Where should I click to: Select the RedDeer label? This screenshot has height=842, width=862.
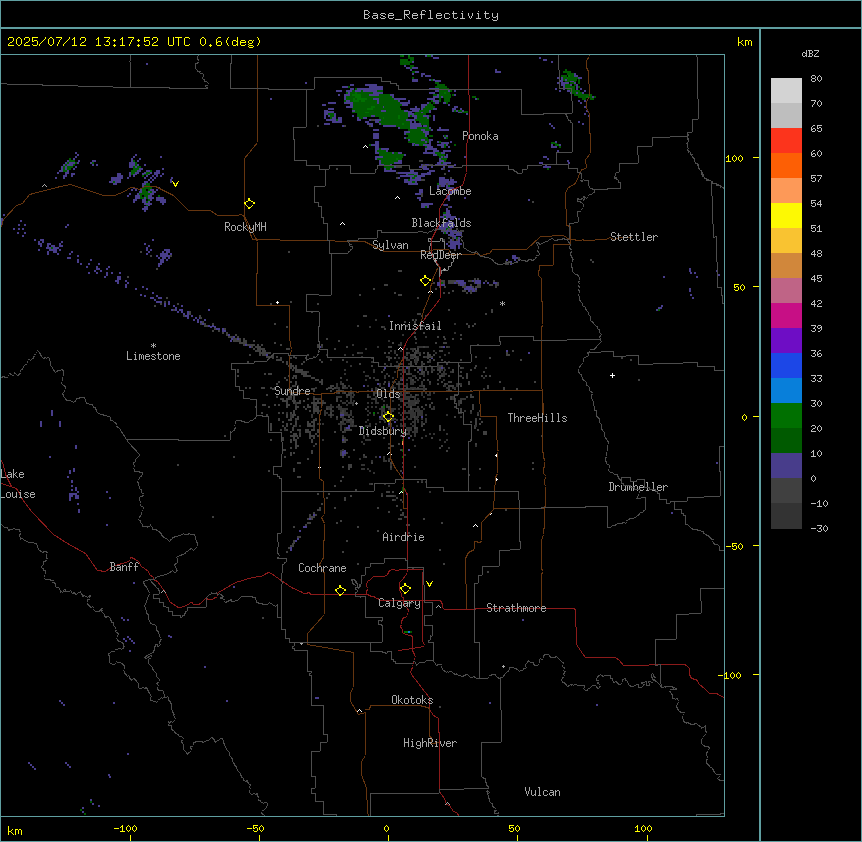pos(440,255)
